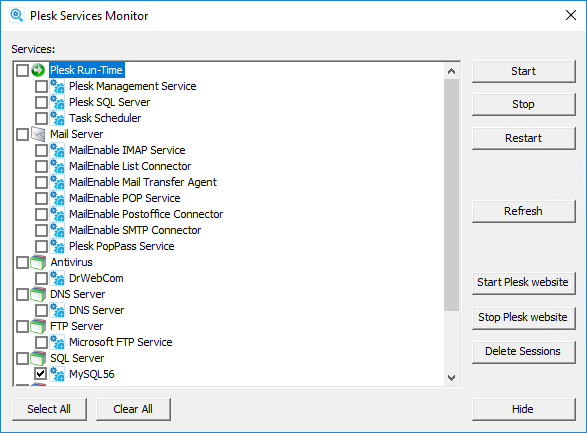
Task: Click the green arrow Plesk Run-Time icon
Action: (38, 70)
